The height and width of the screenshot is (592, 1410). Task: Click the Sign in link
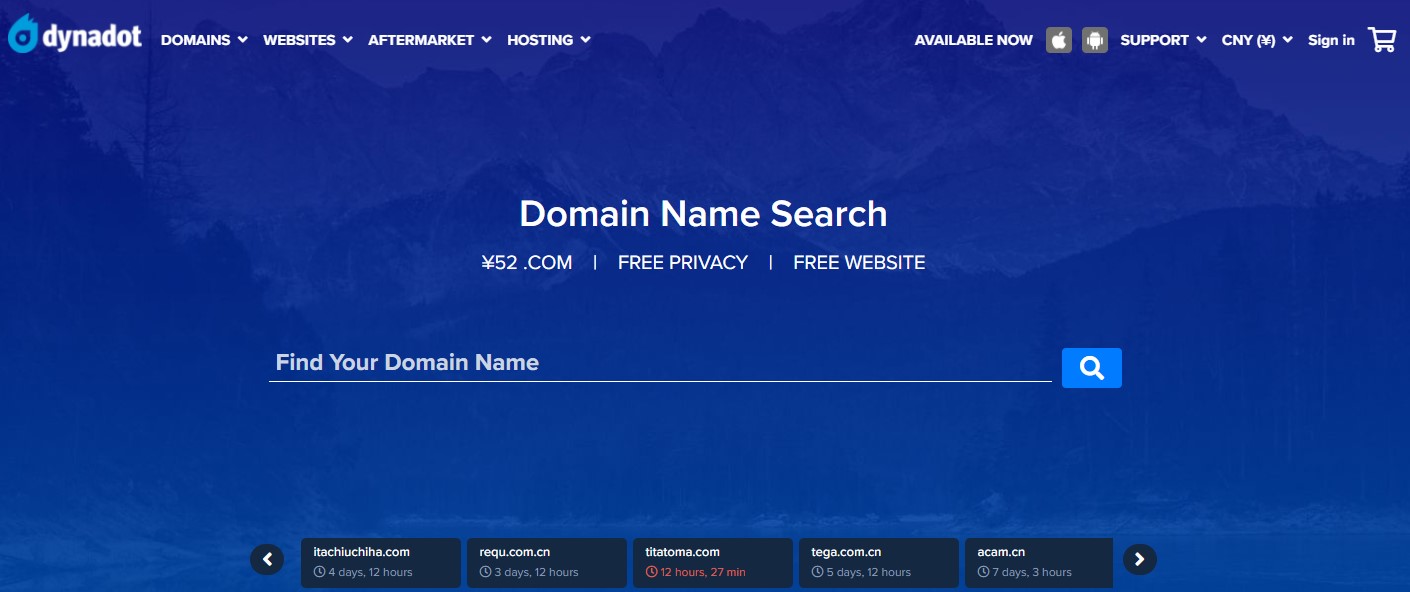[1331, 40]
